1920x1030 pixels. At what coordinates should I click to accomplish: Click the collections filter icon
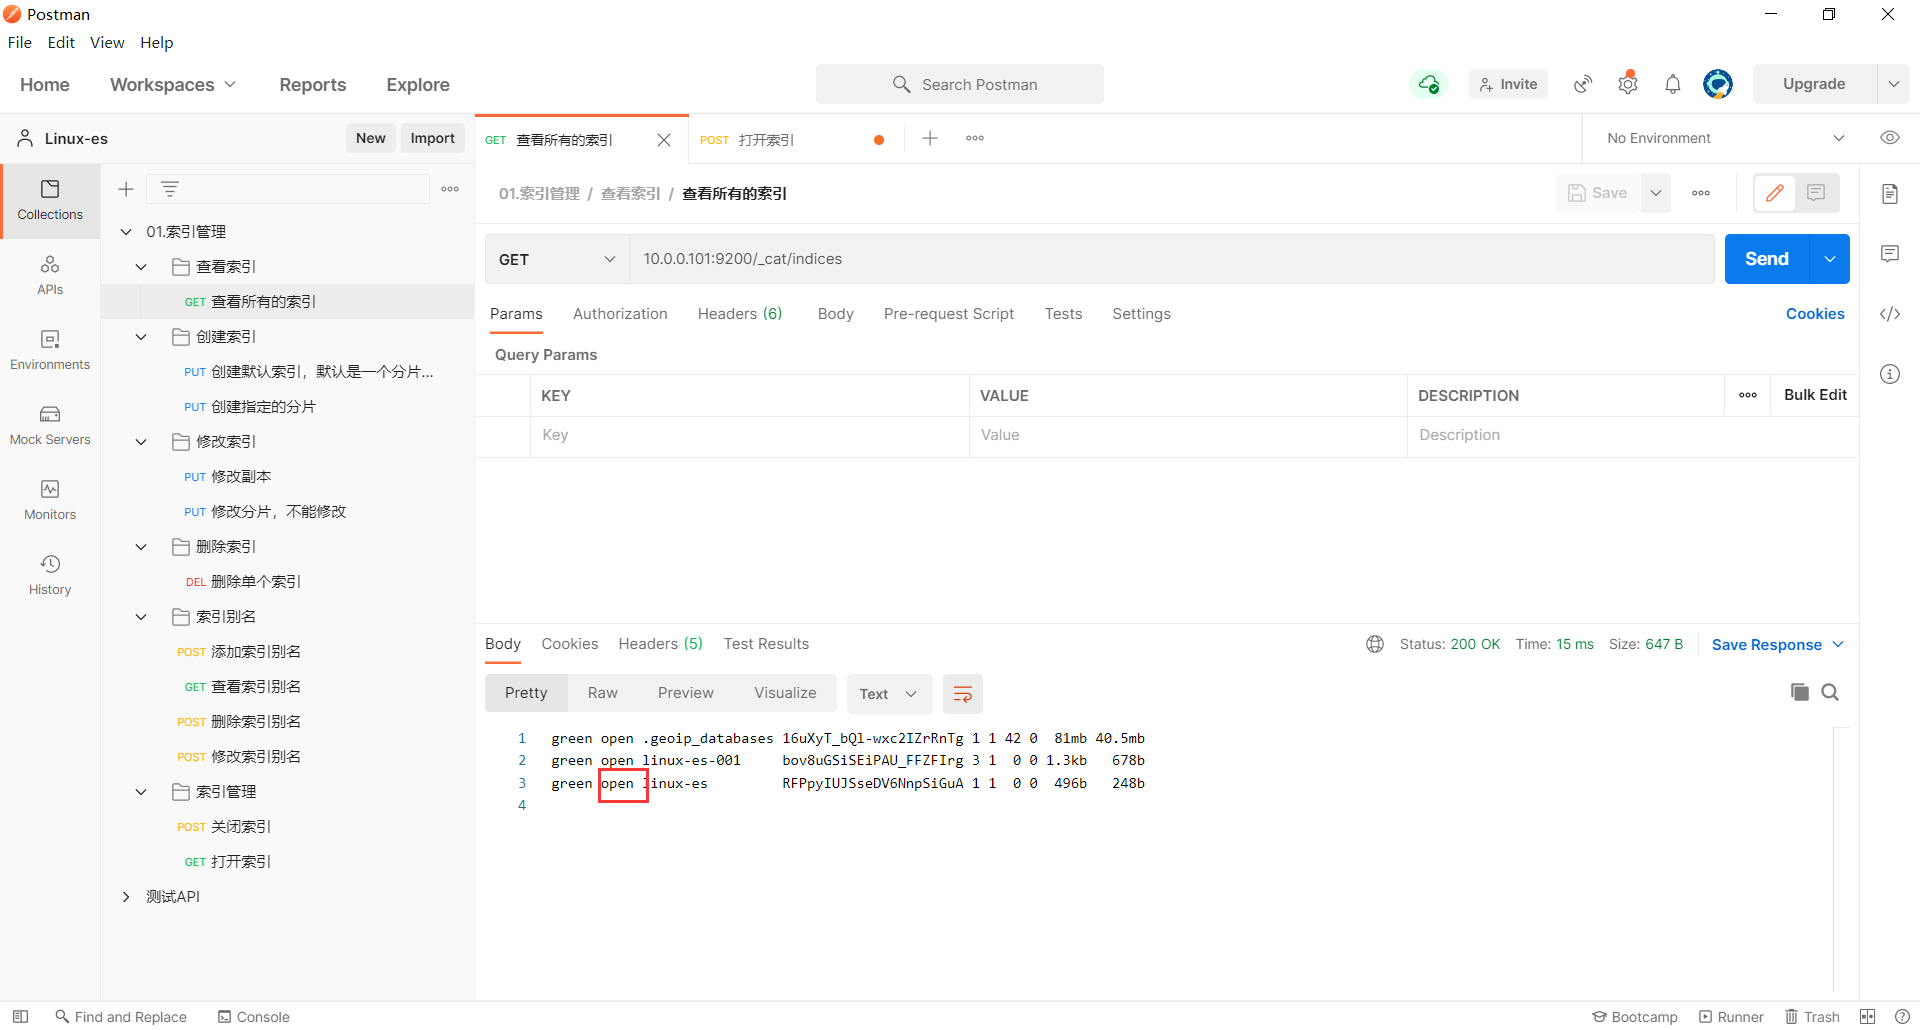click(170, 189)
